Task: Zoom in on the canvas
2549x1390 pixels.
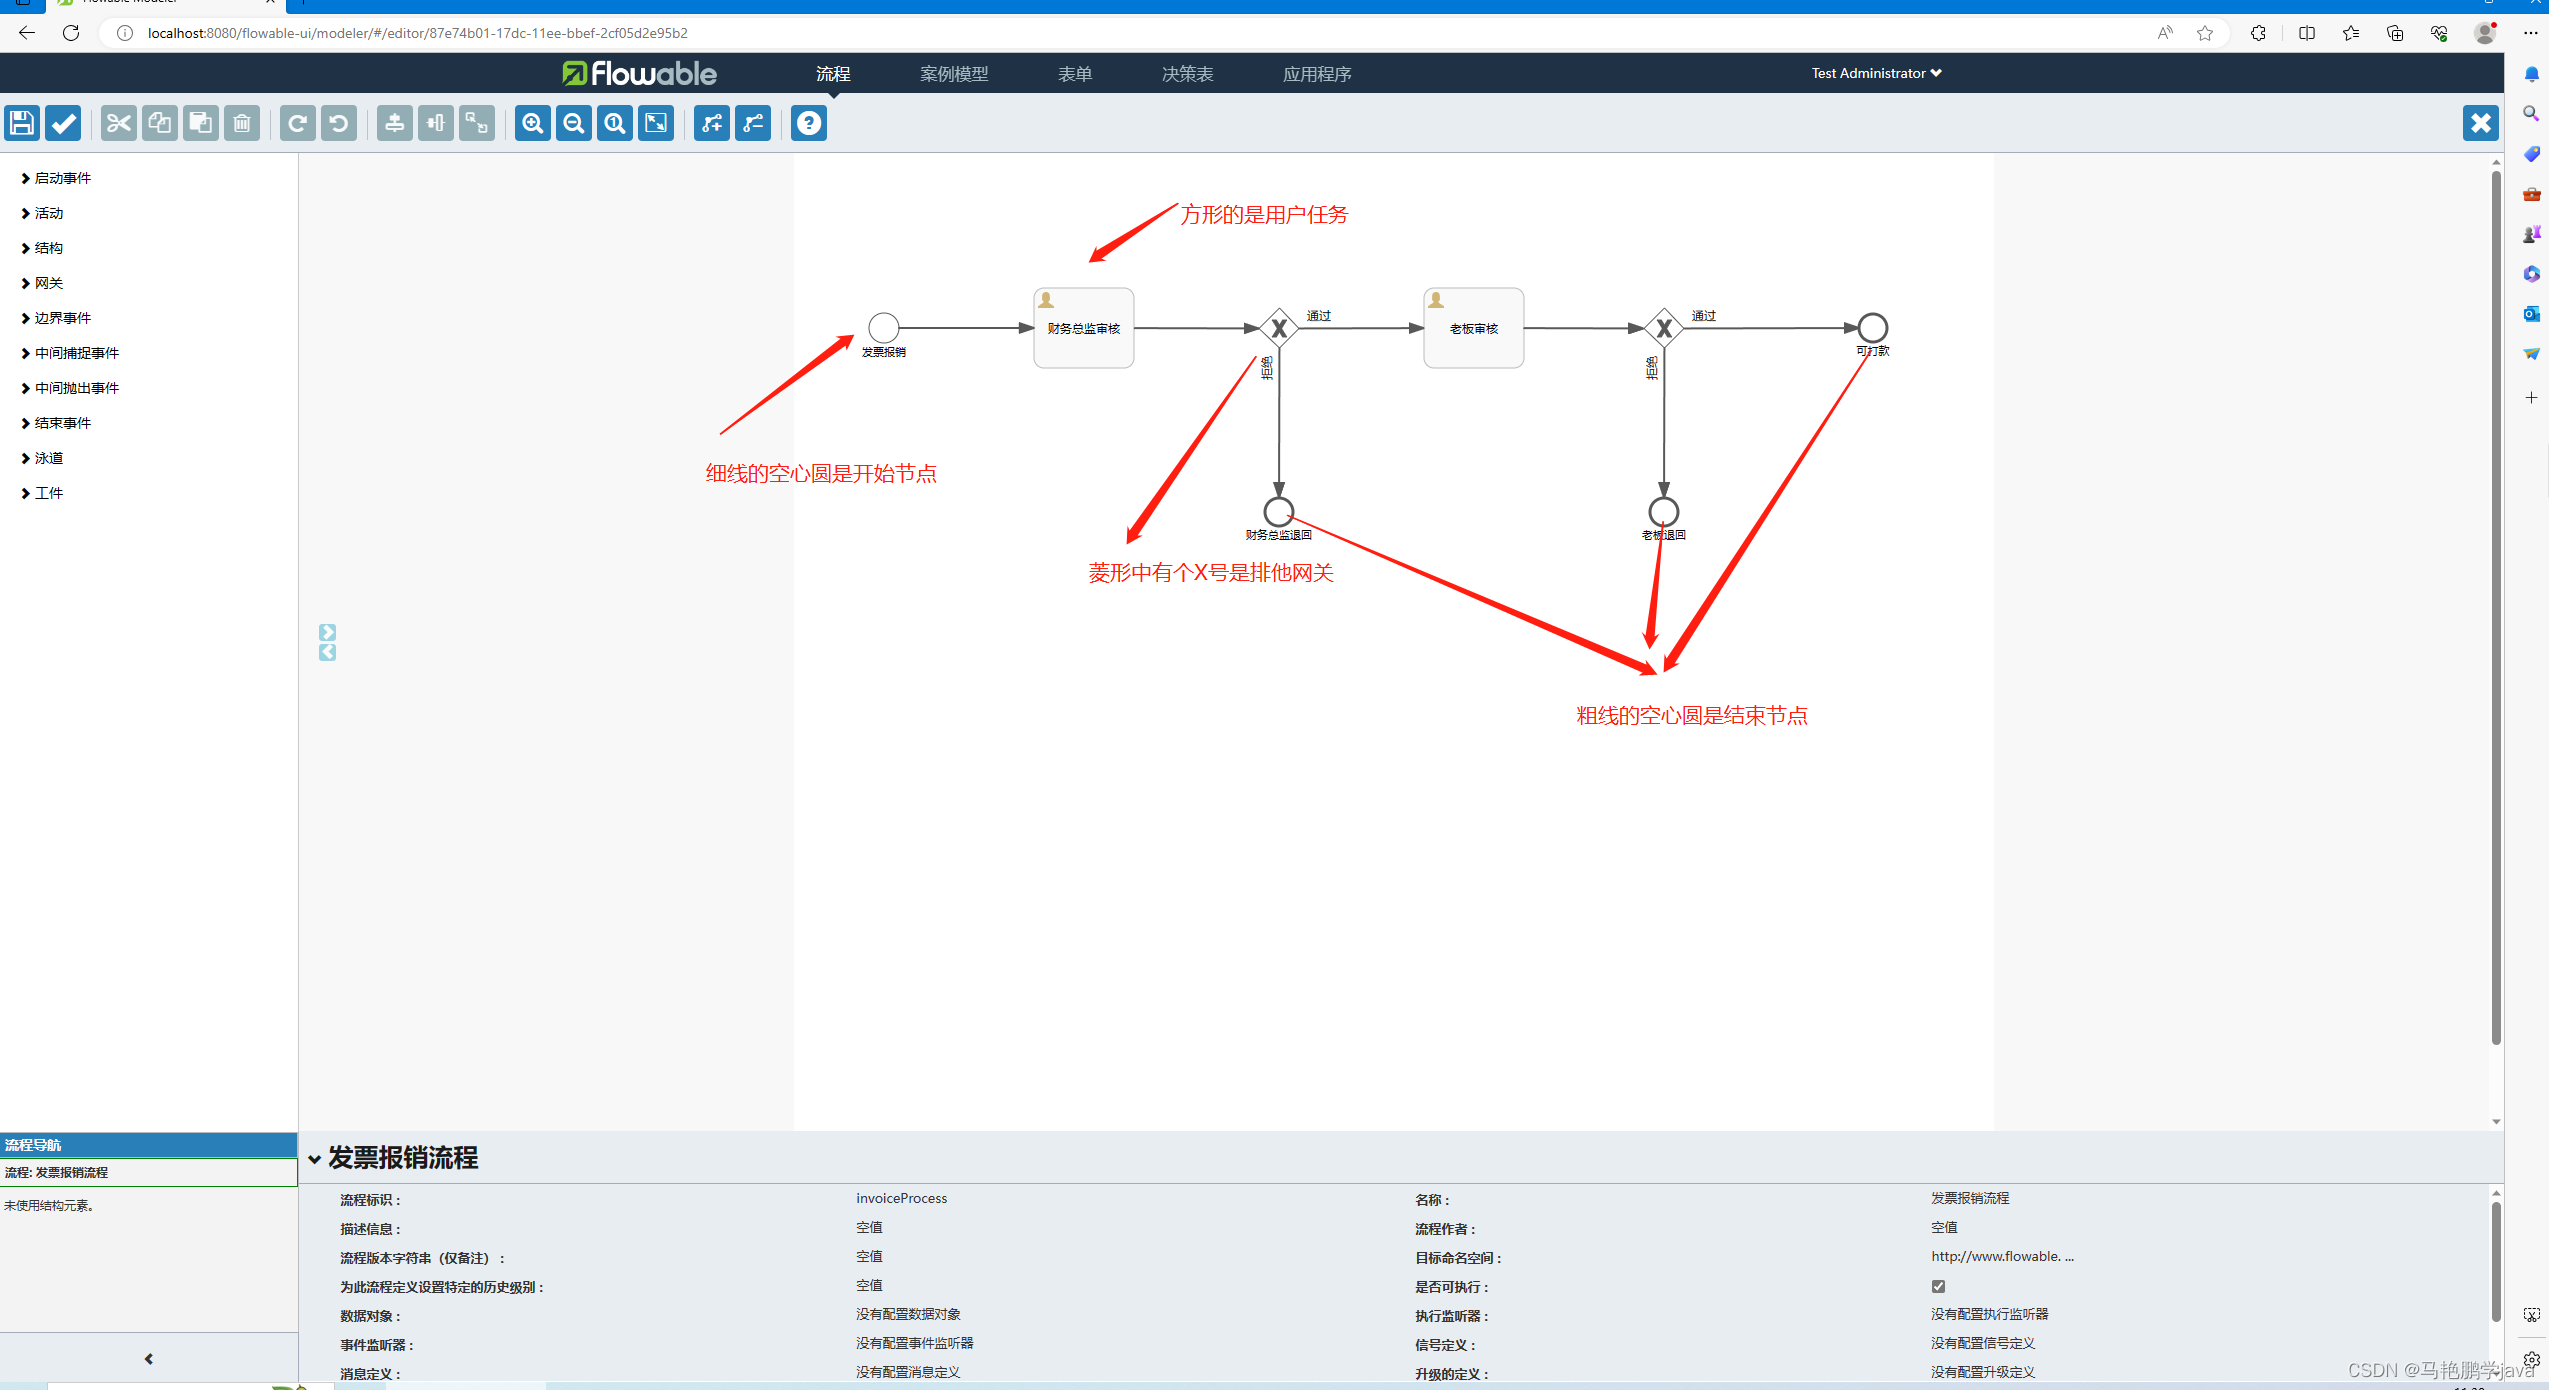Action: pyautogui.click(x=533, y=123)
